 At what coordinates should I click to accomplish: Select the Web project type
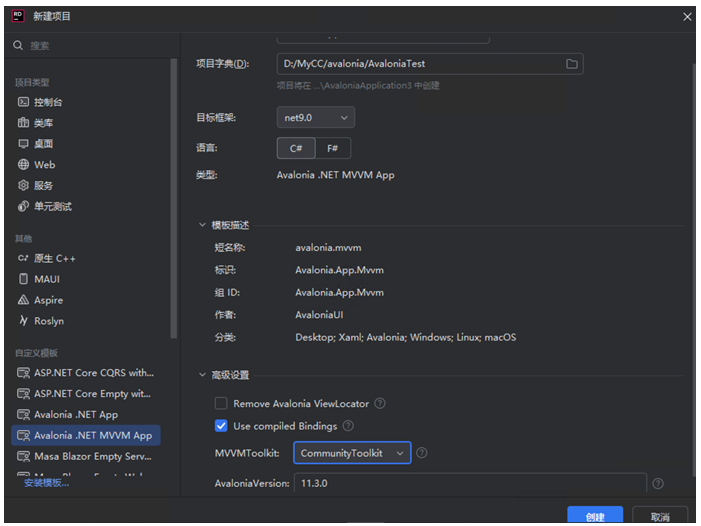pyautogui.click(x=44, y=165)
